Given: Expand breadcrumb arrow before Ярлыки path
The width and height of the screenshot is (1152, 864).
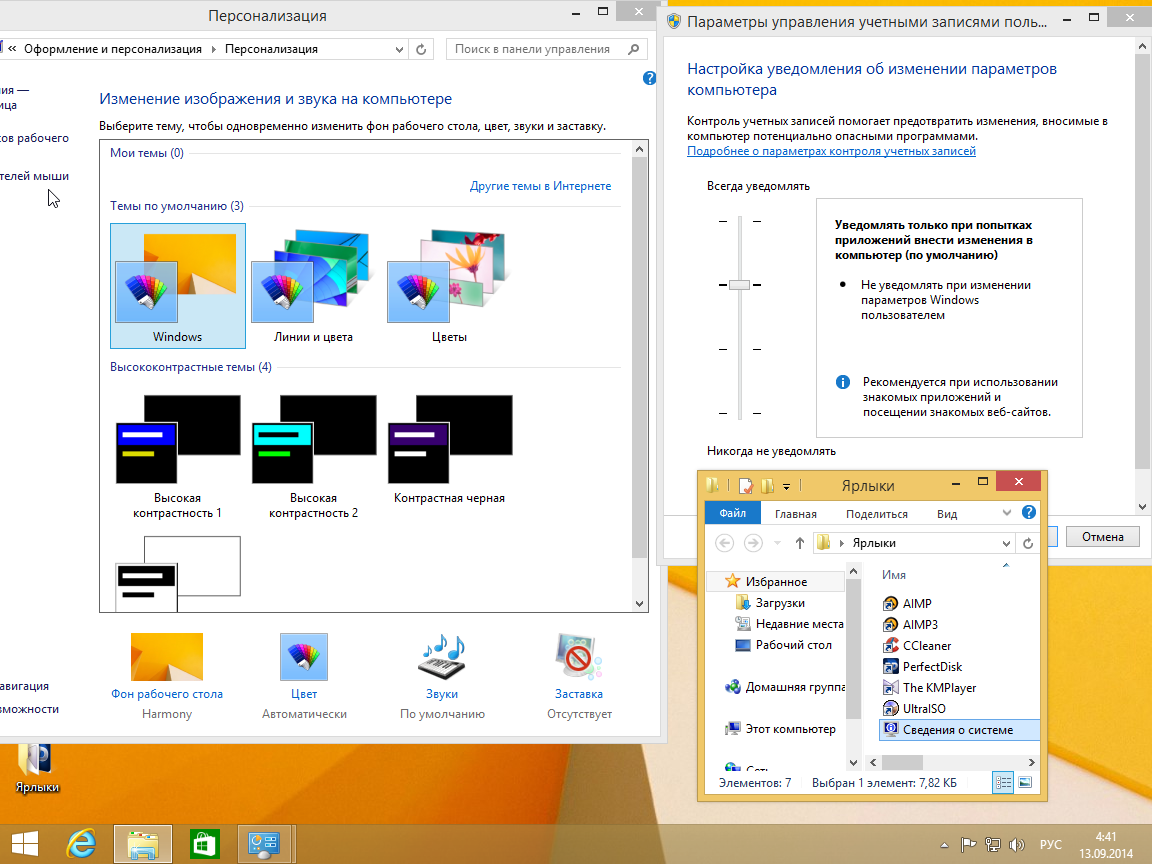Looking at the screenshot, I should point(841,543).
